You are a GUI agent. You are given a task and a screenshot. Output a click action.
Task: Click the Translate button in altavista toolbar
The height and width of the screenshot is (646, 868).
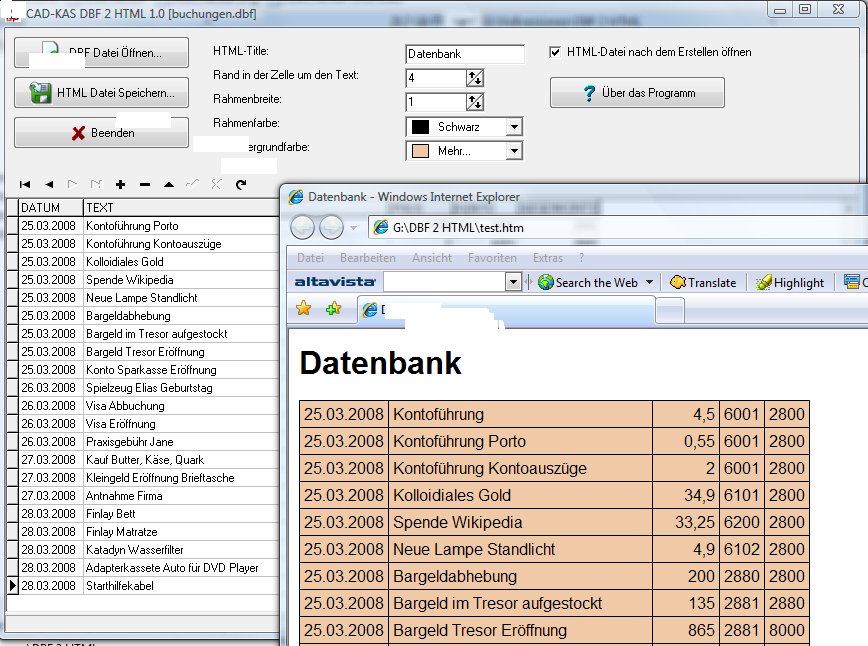tap(703, 283)
